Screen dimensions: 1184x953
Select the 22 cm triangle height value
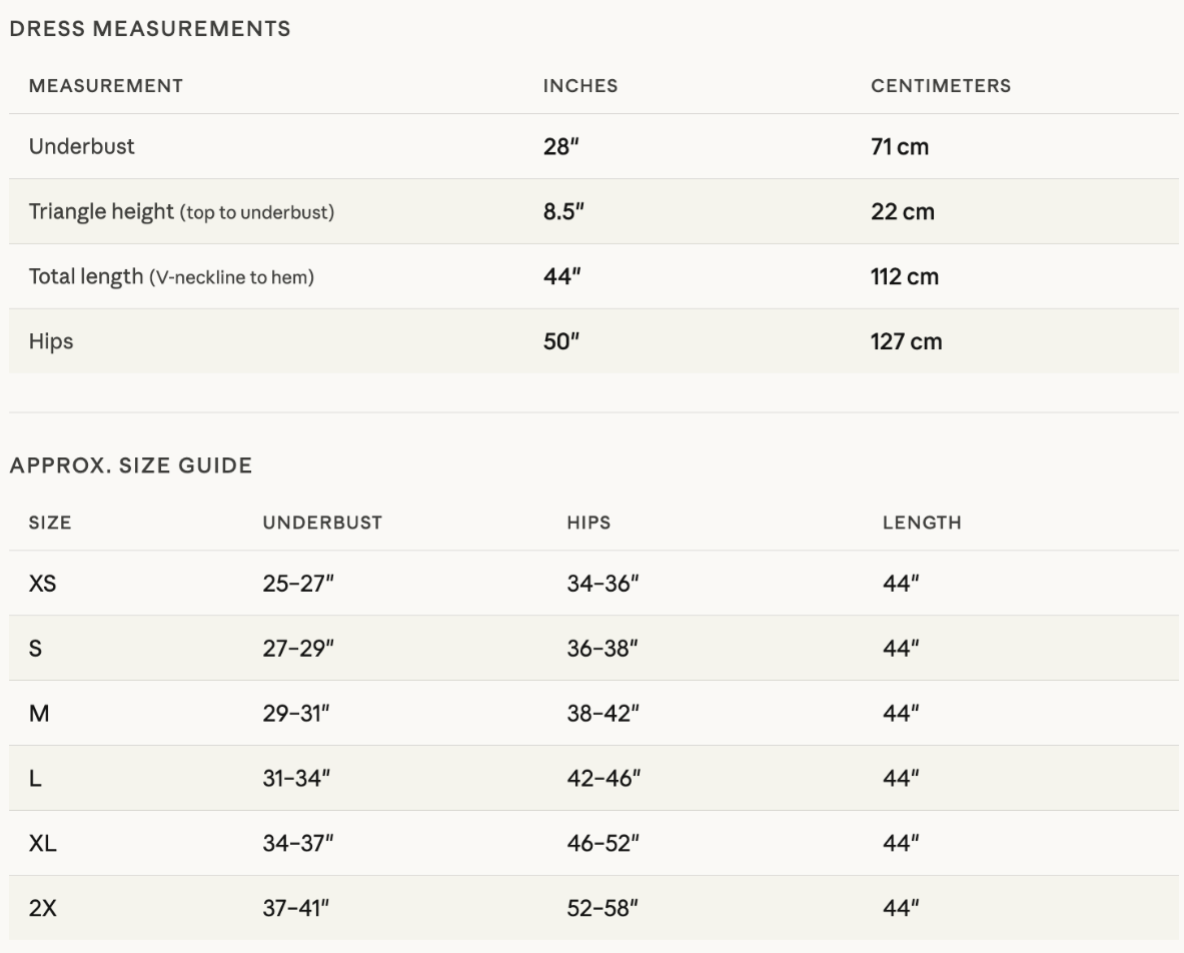coord(902,211)
